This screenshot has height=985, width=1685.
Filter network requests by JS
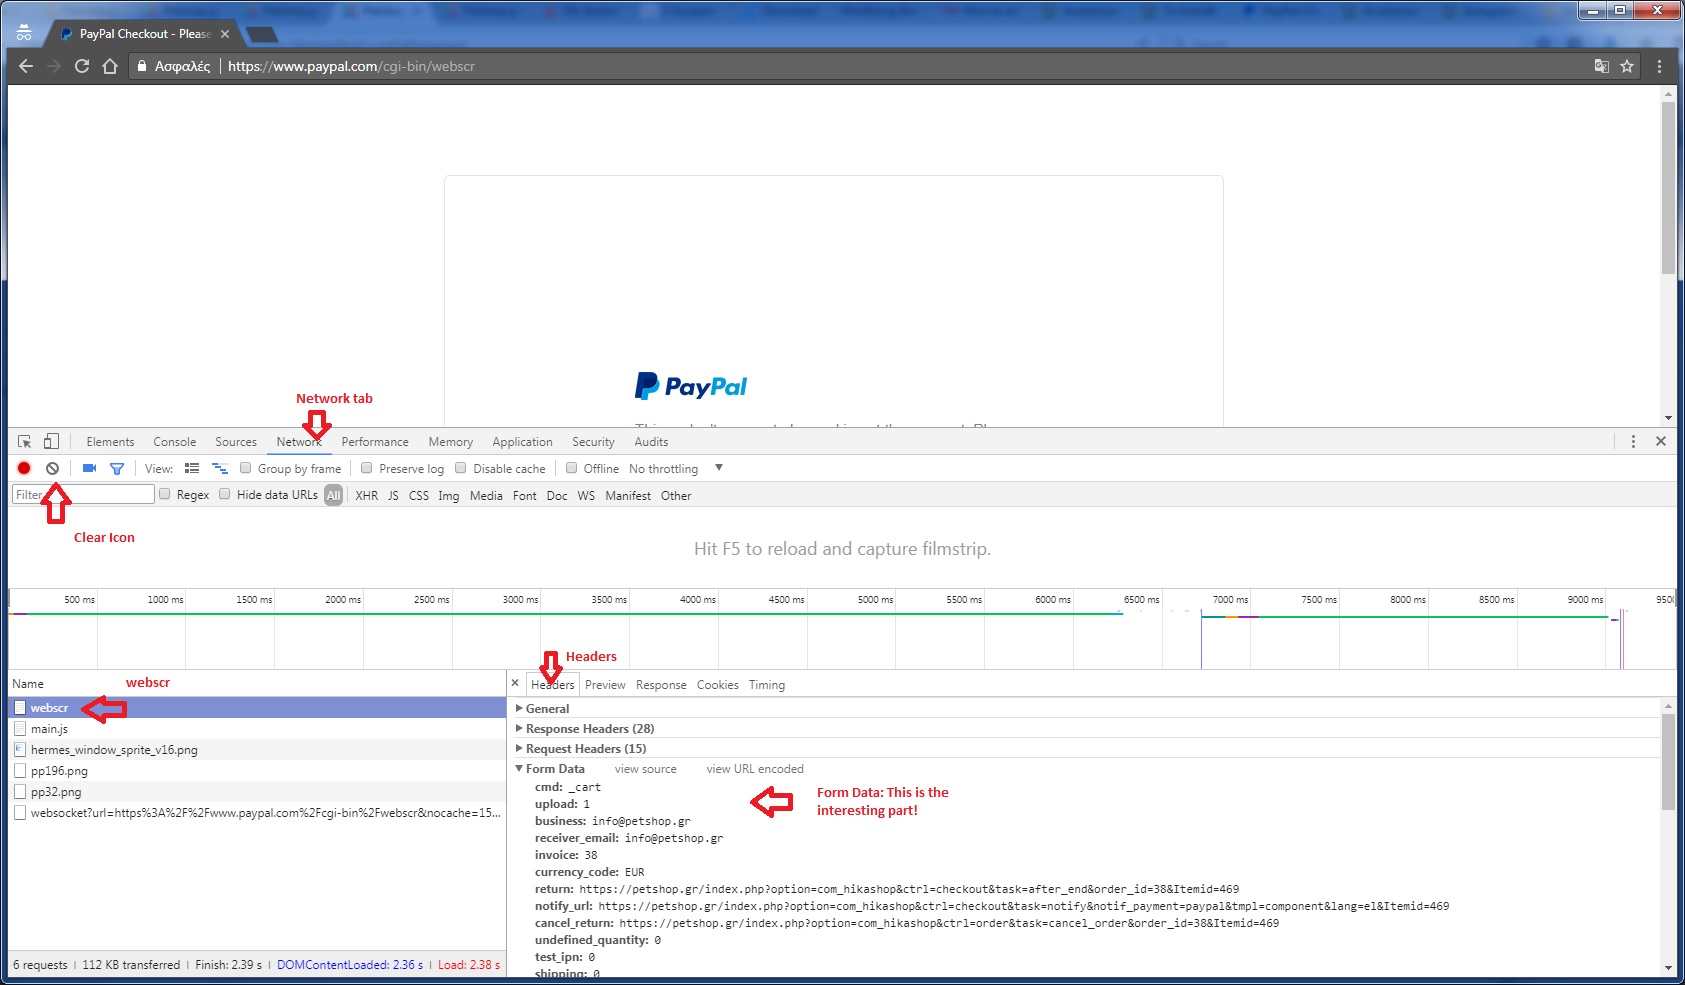click(x=393, y=495)
